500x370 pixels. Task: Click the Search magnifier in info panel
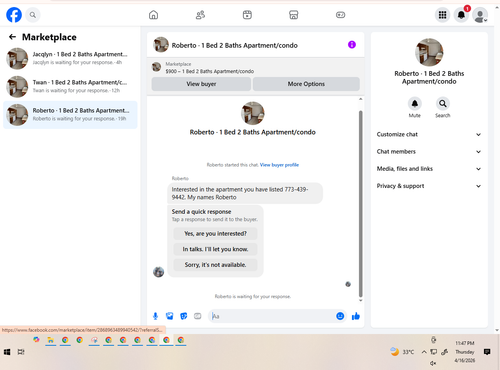pos(443,104)
